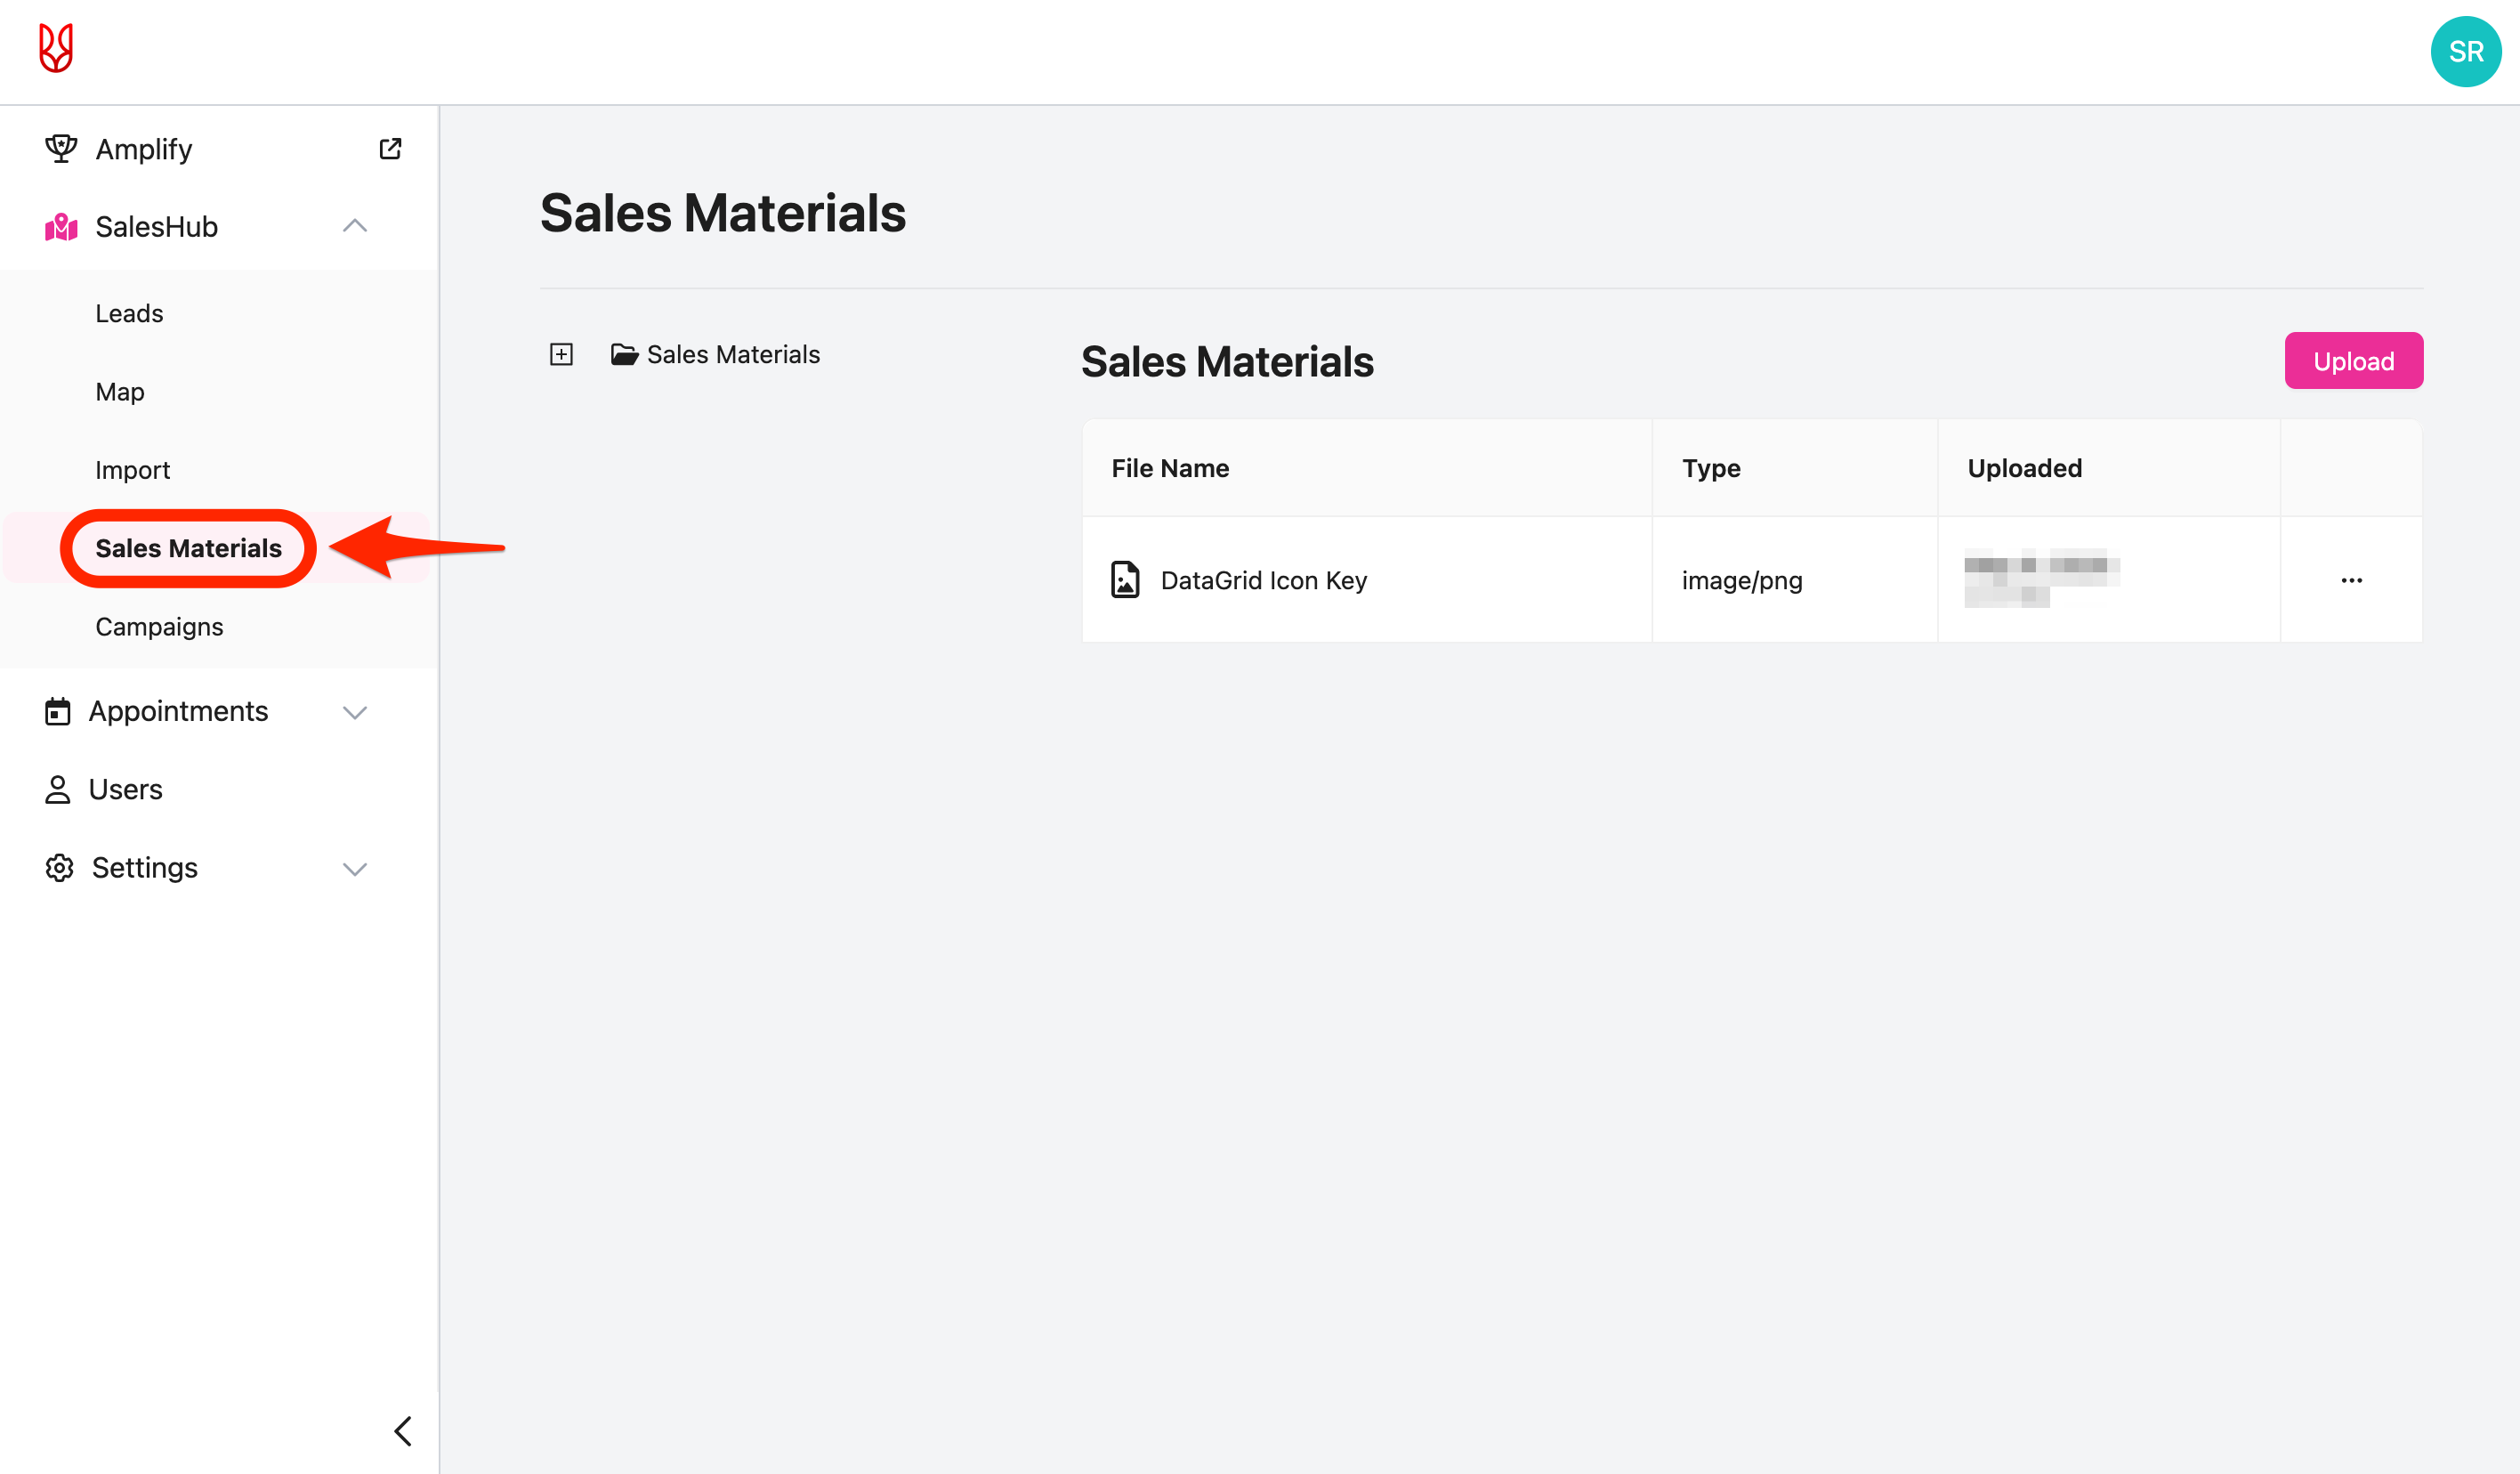Click the Users person icon
The image size is (2520, 1474).
[58, 789]
